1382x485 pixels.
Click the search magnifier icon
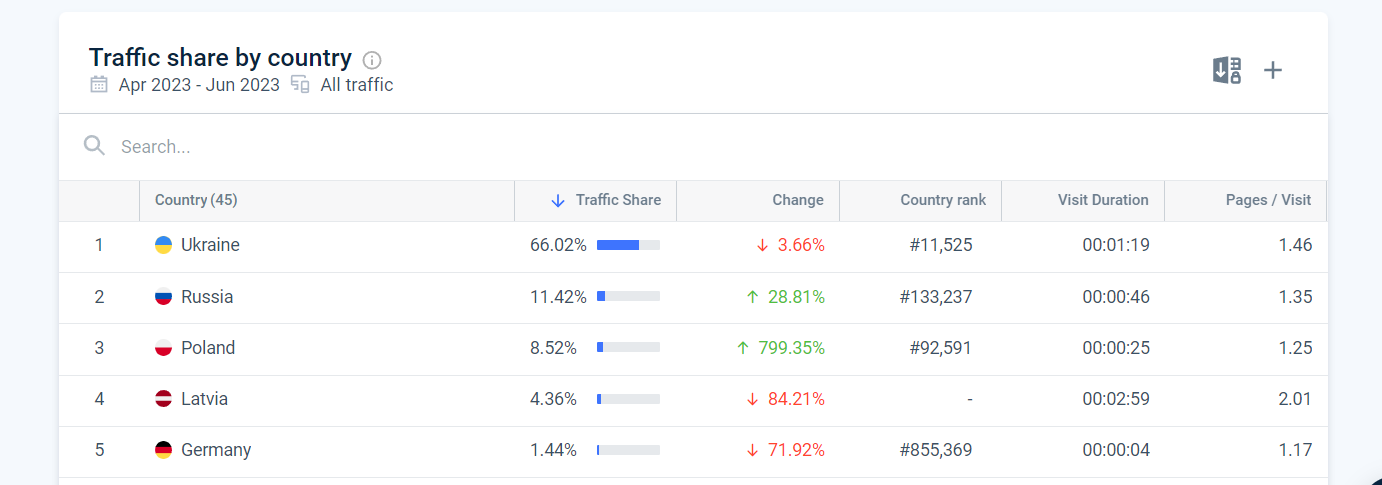[95, 146]
